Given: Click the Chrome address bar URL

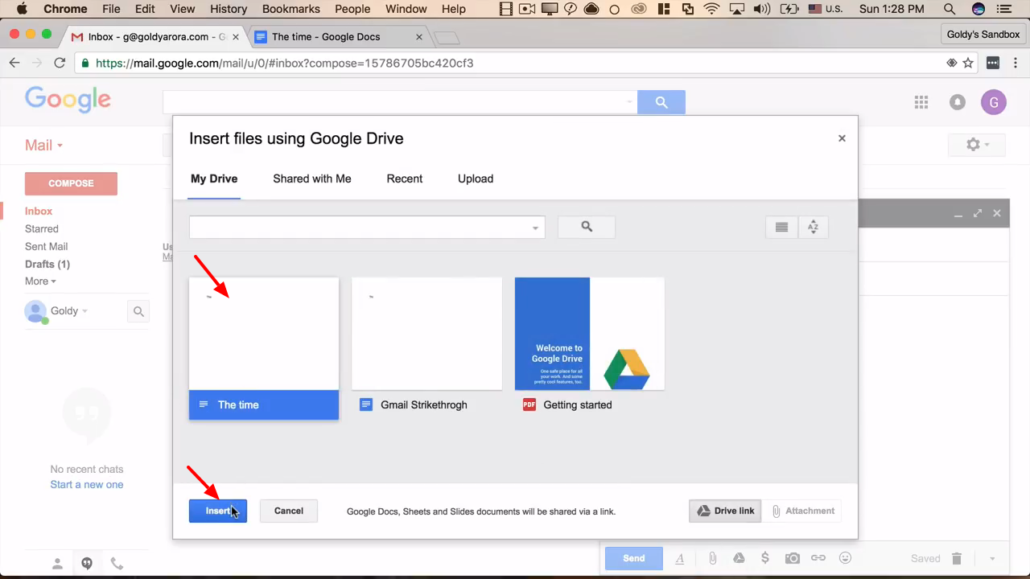Looking at the screenshot, I should coord(284,63).
